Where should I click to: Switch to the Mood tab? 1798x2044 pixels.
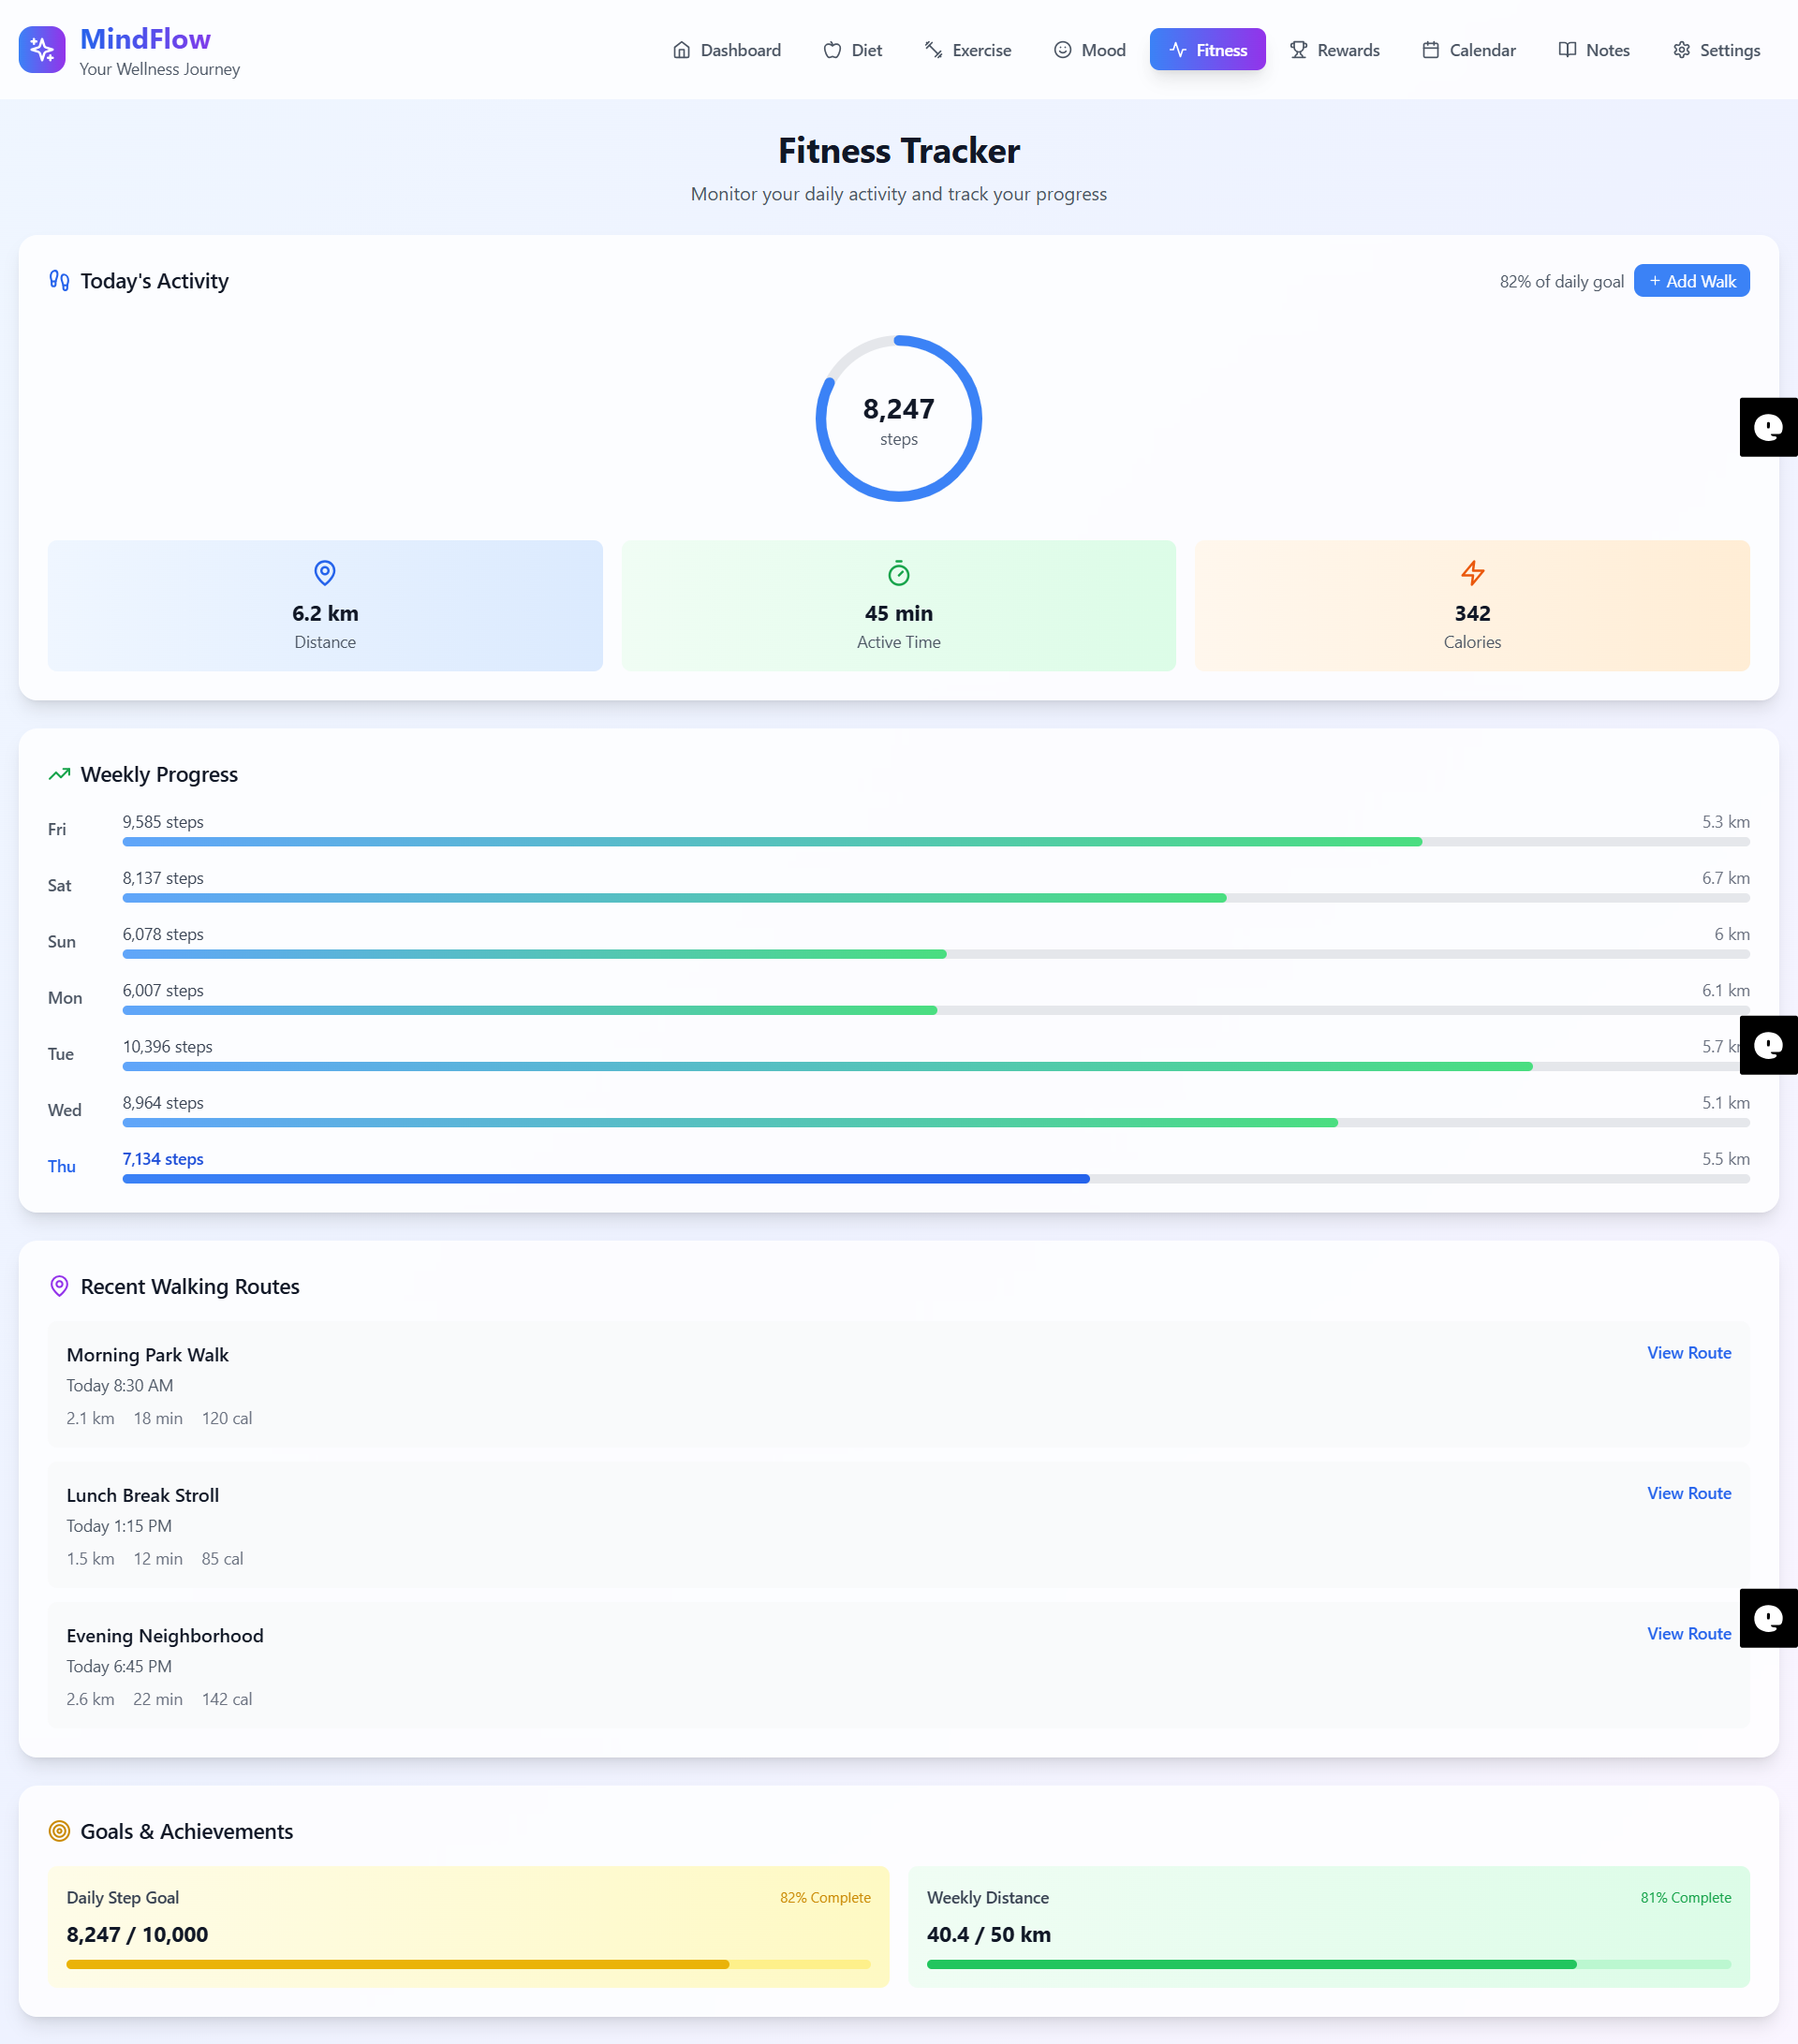coord(1089,50)
